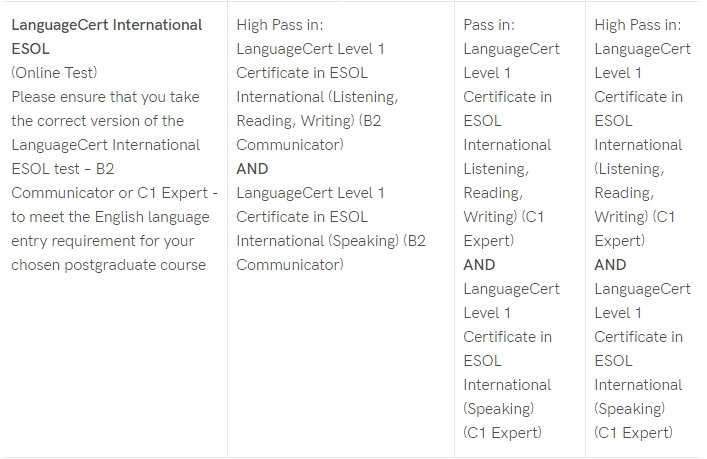
Task: Click the '(Online Test)' text
Action: (x=54, y=73)
